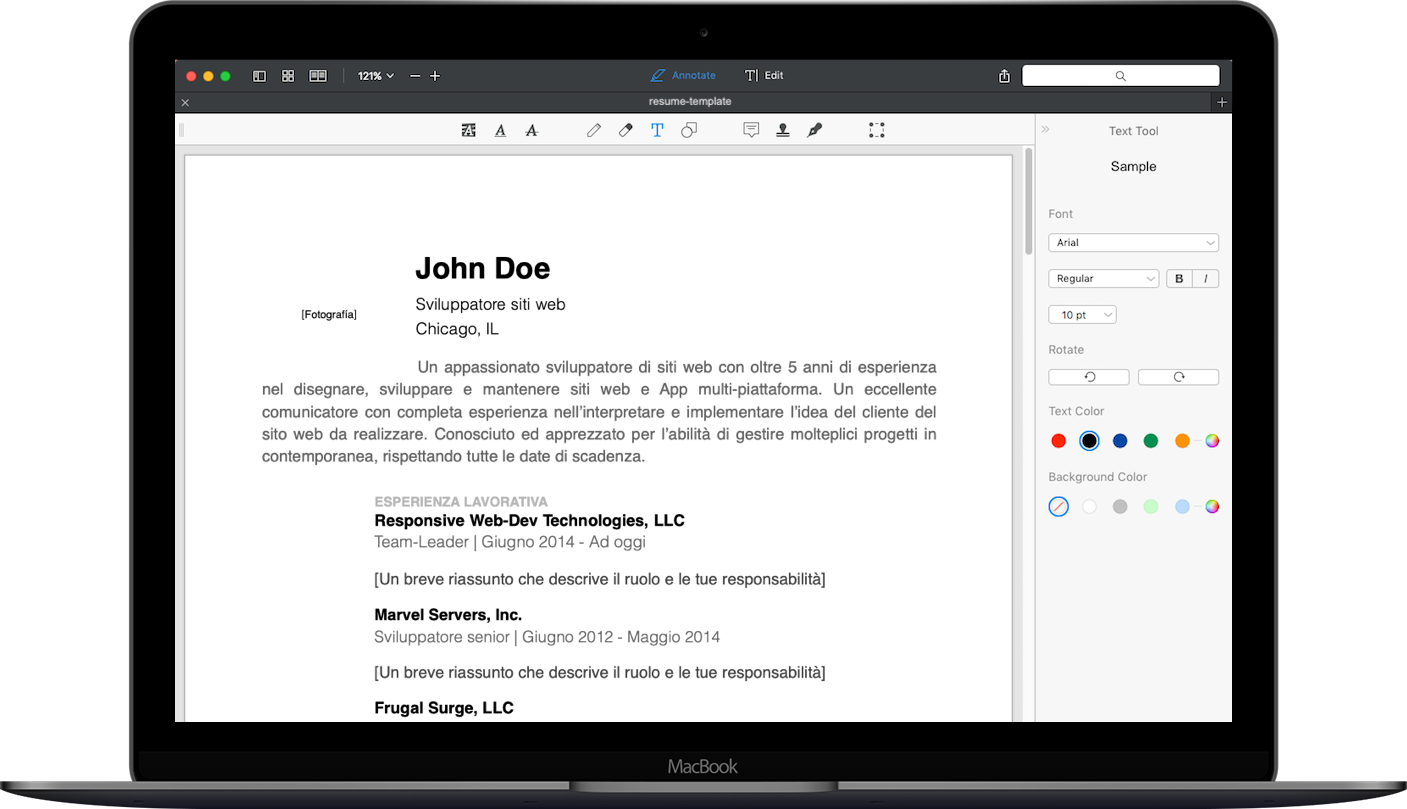Select the signature pen tool
Screen dimensions: 1407x809
click(815, 130)
